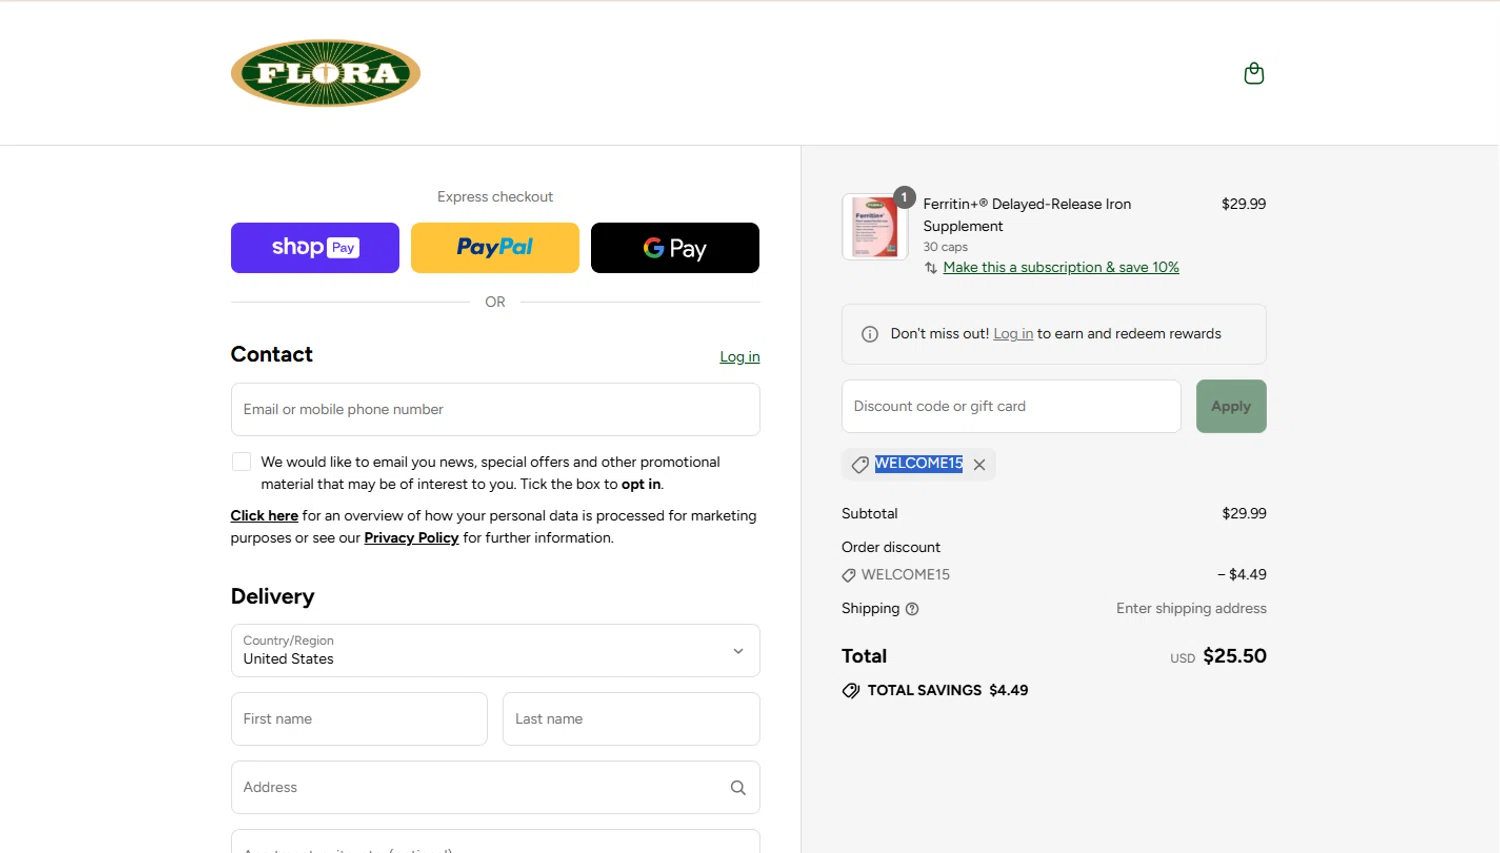Click the highlighted WELCOME15 code text
Image resolution: width=1500 pixels, height=853 pixels.
coord(918,463)
